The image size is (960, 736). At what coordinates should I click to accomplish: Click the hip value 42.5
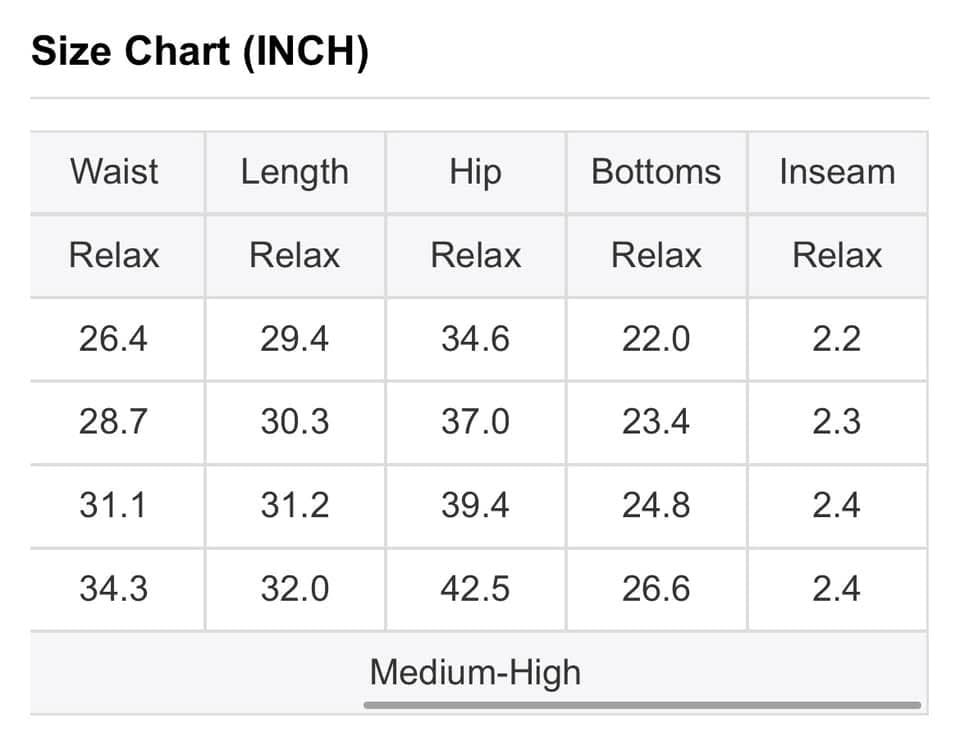tap(476, 588)
